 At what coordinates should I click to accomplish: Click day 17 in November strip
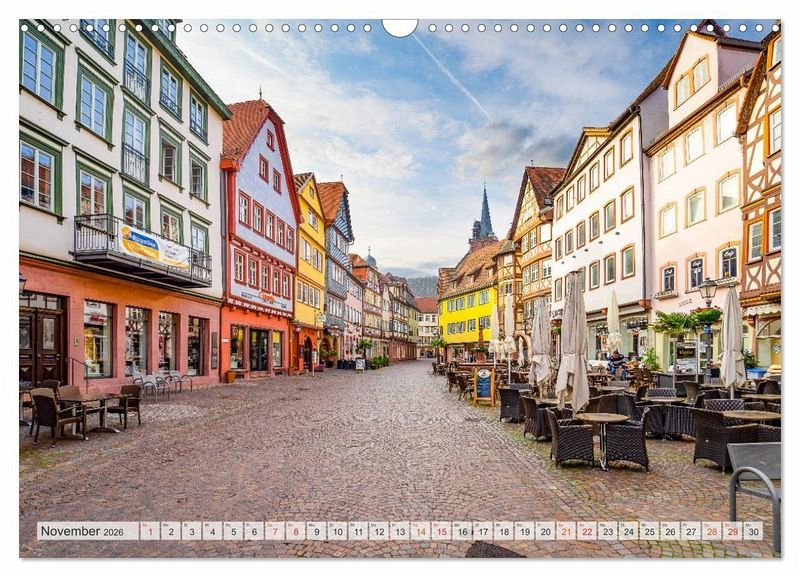tap(483, 531)
